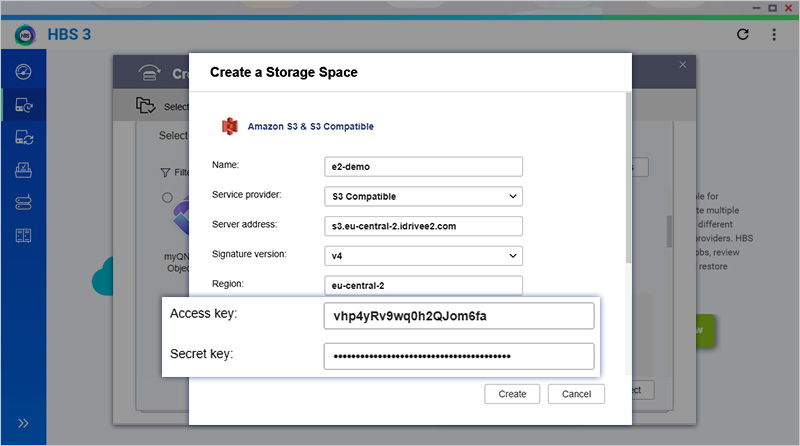Click the Access key label

(x=204, y=313)
